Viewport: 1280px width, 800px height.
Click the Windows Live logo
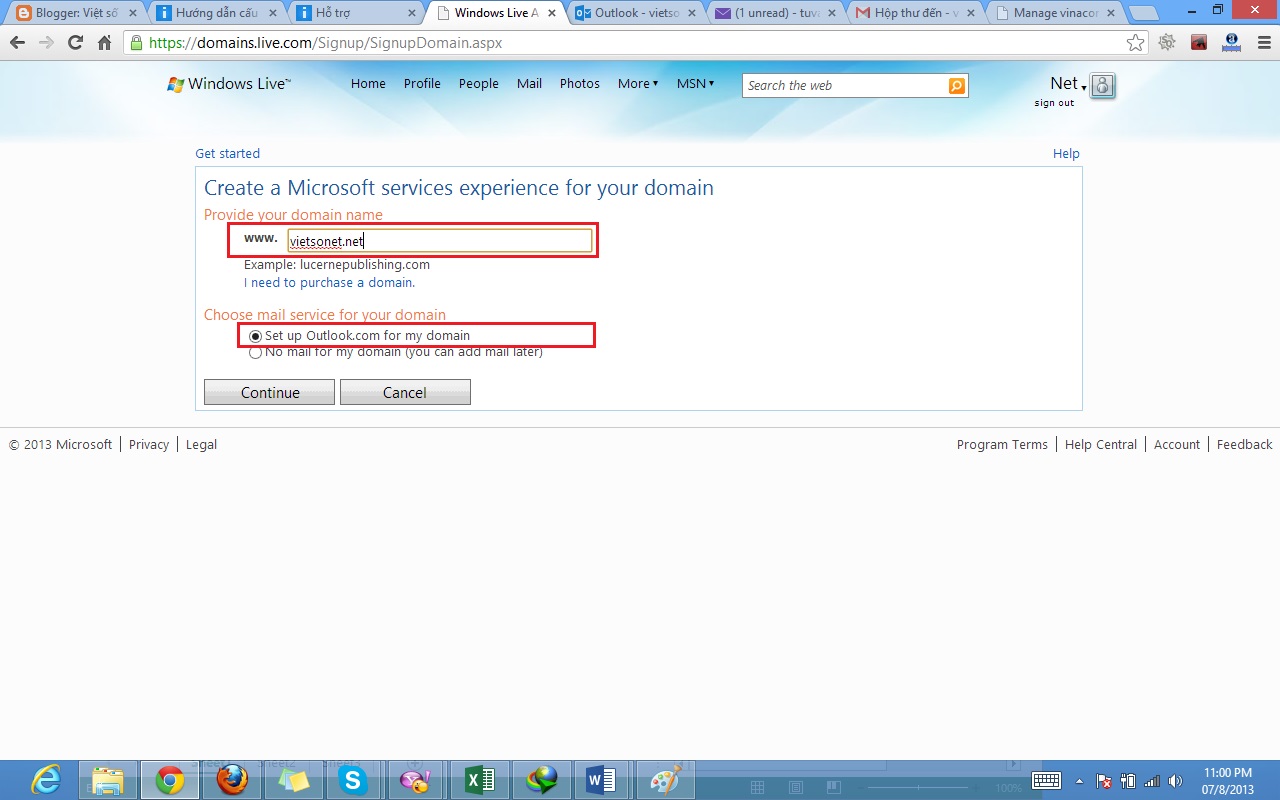[x=229, y=84]
